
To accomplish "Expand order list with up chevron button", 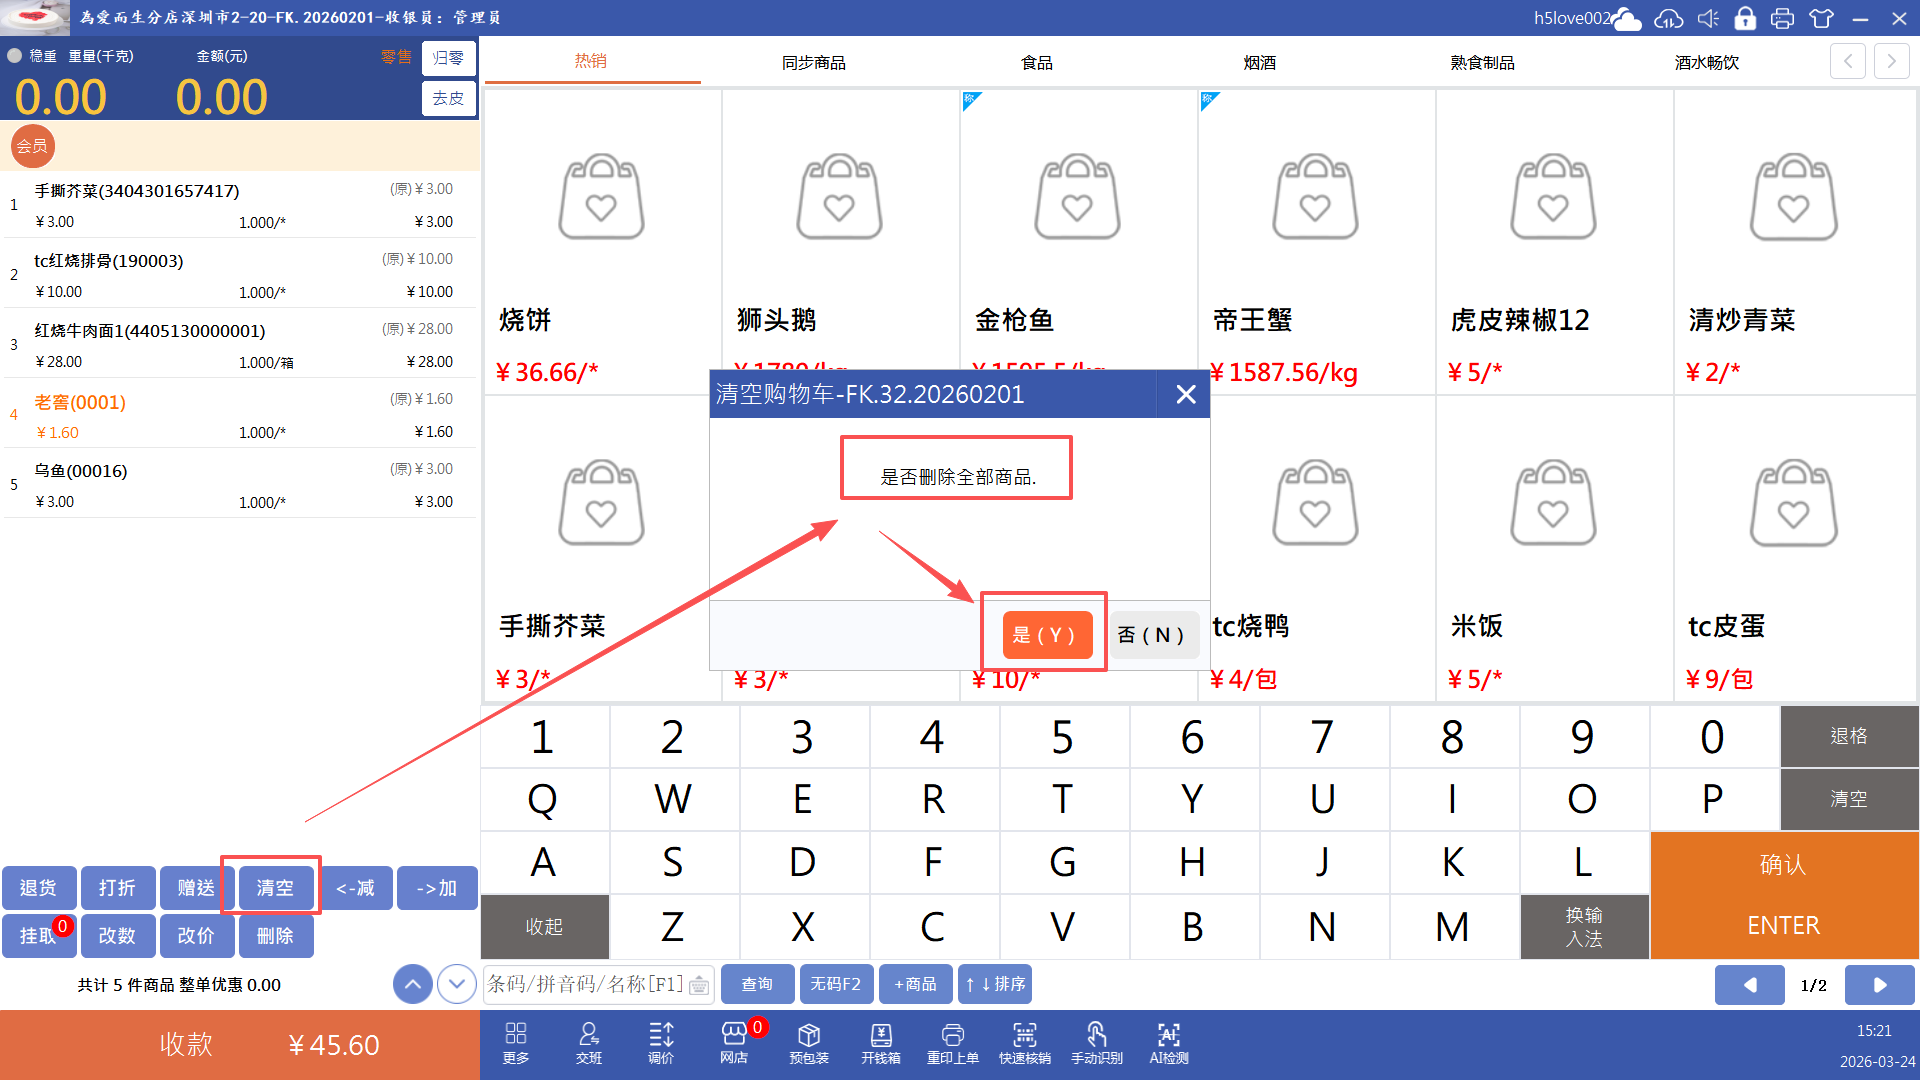I will tap(413, 985).
